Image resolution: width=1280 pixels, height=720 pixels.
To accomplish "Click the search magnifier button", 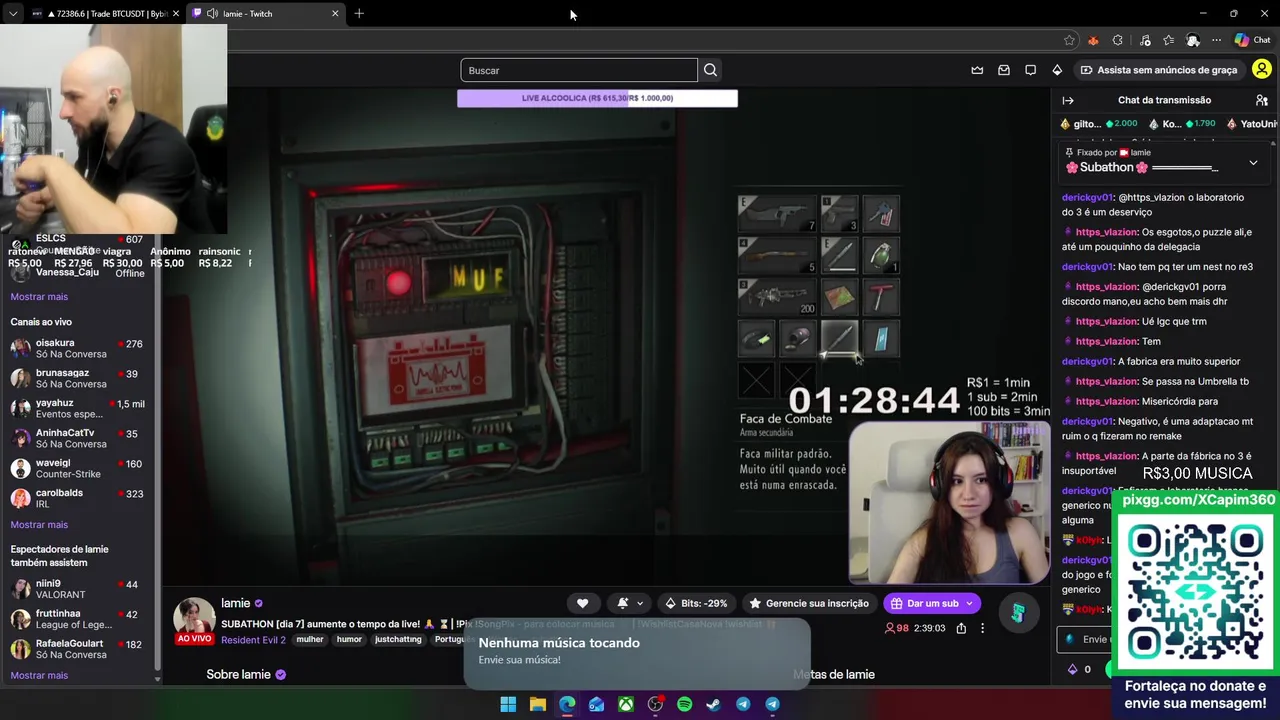I will [710, 70].
